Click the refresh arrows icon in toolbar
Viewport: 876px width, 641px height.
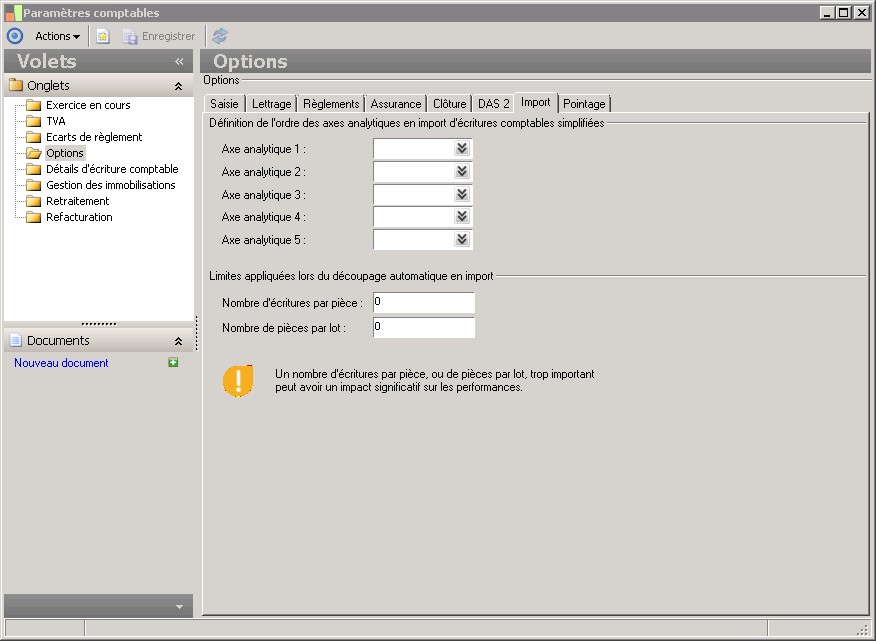coord(220,36)
